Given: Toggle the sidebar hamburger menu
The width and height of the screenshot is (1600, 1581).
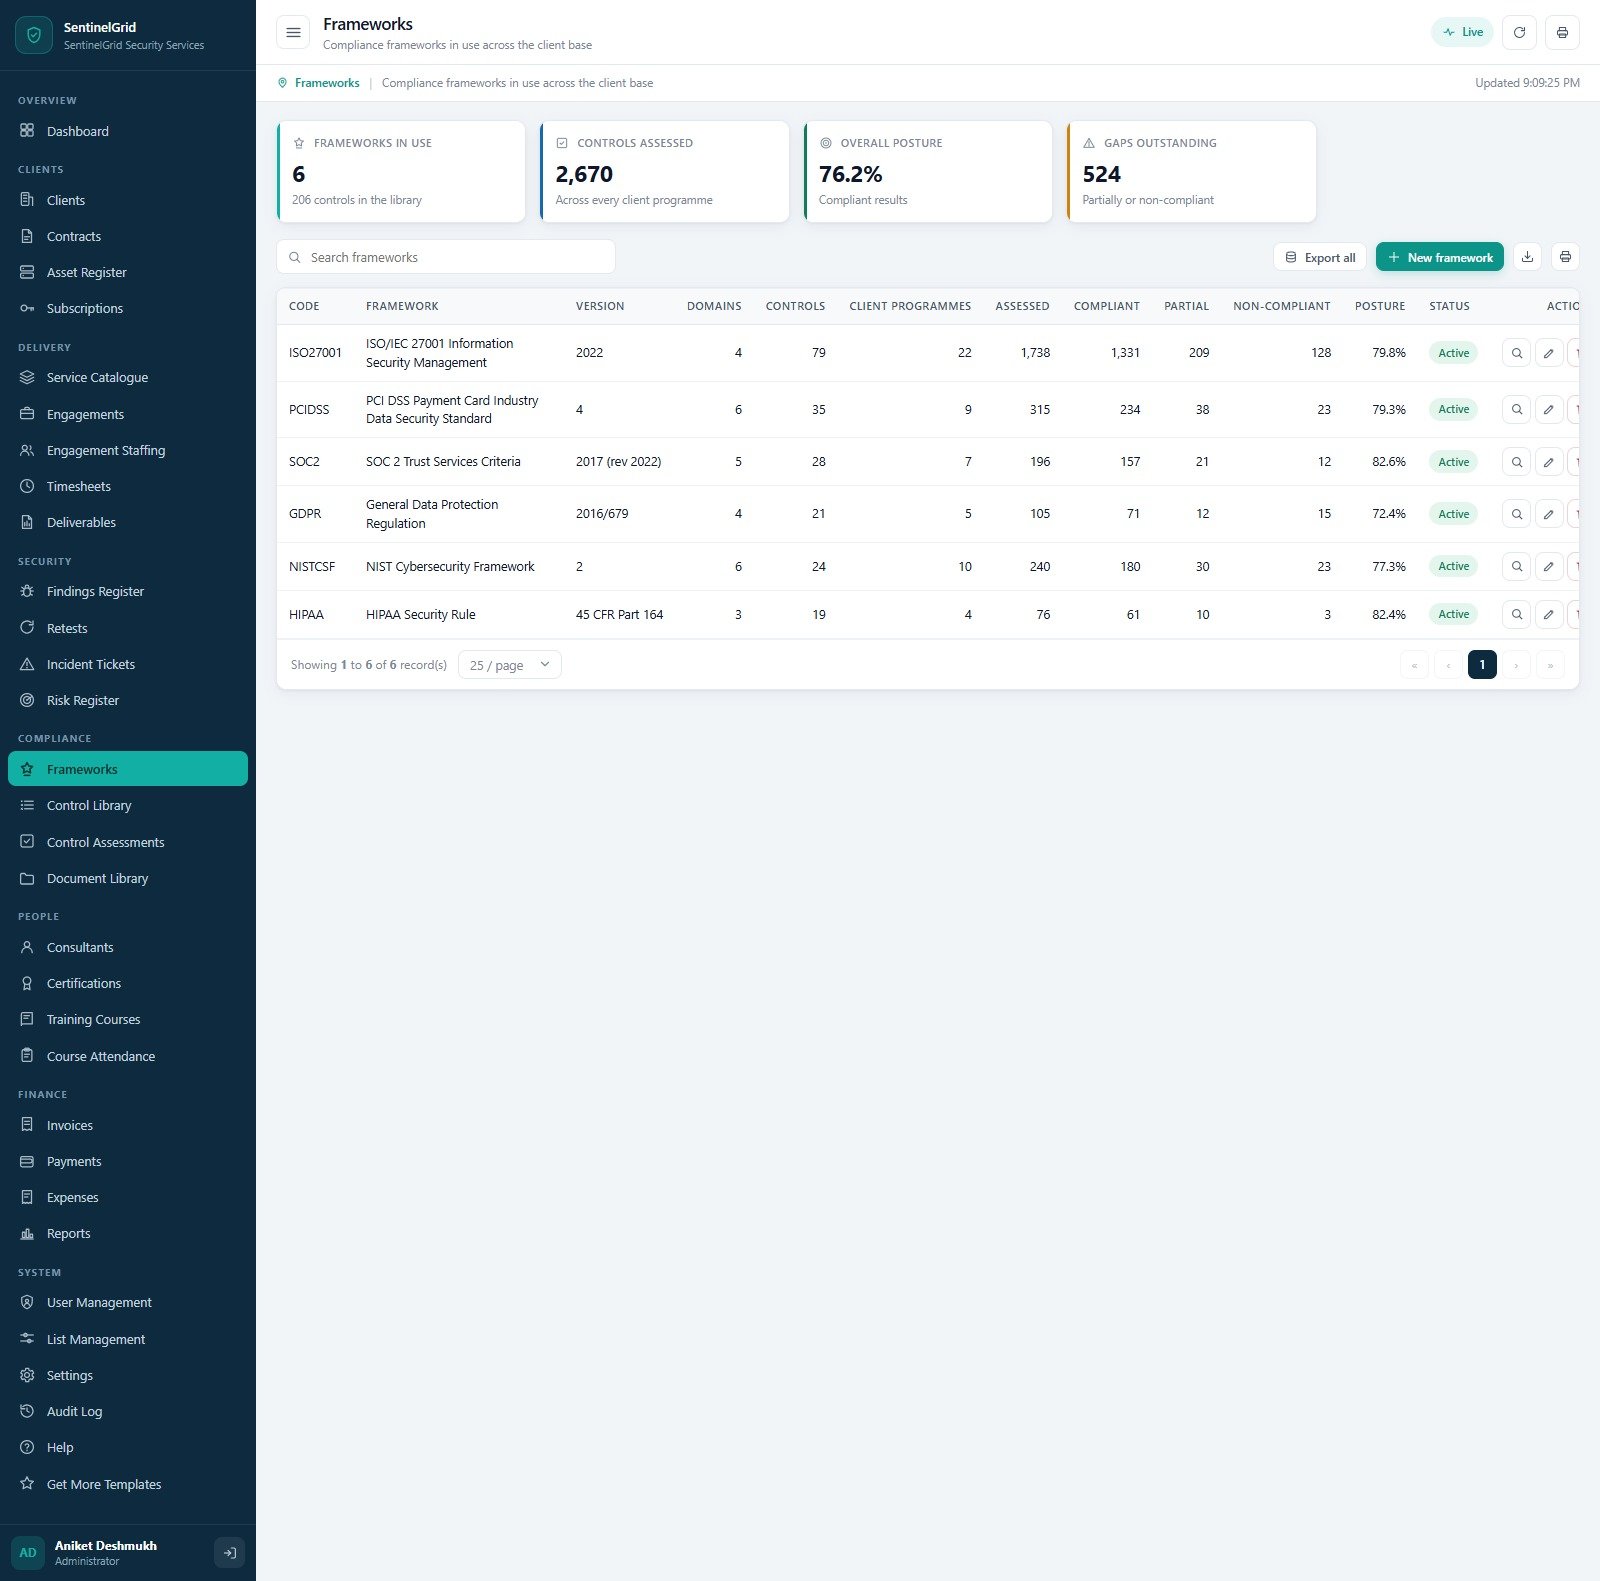Looking at the screenshot, I should (293, 32).
